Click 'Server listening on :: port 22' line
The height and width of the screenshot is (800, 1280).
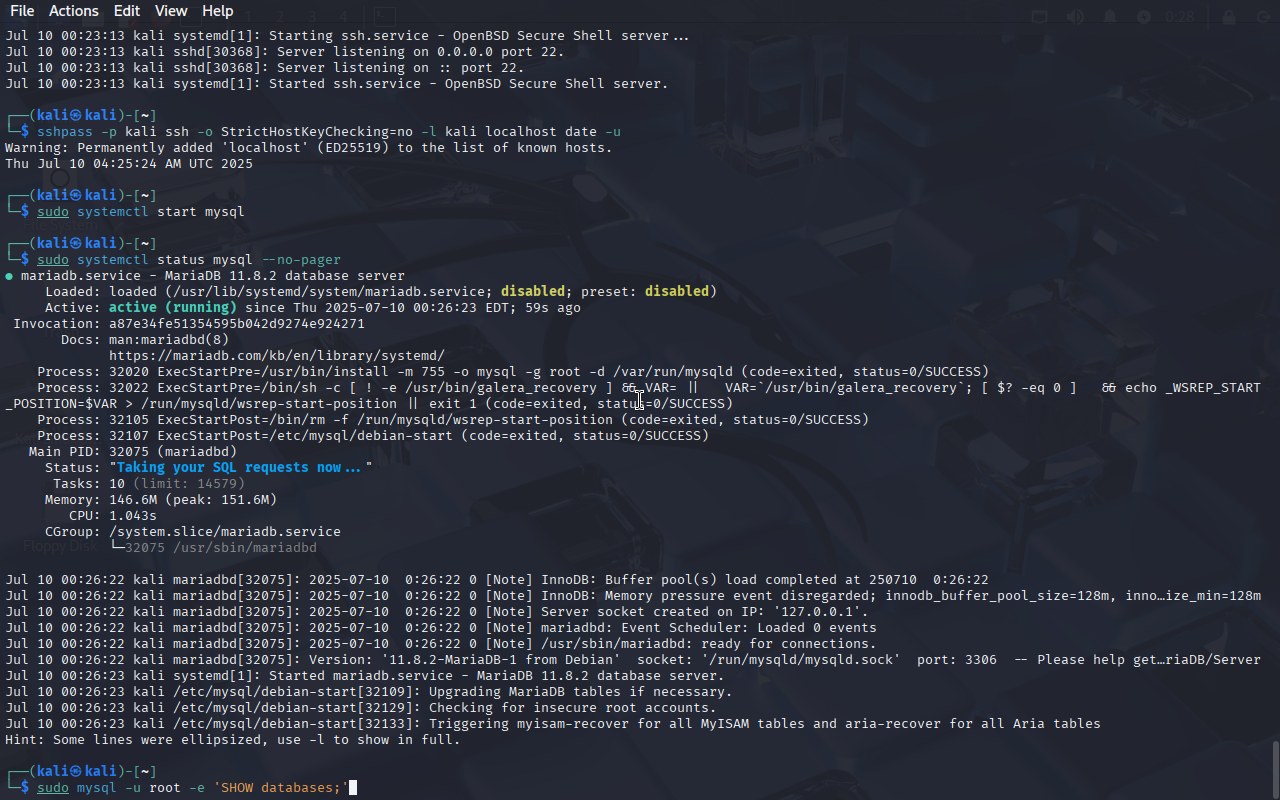[265, 68]
